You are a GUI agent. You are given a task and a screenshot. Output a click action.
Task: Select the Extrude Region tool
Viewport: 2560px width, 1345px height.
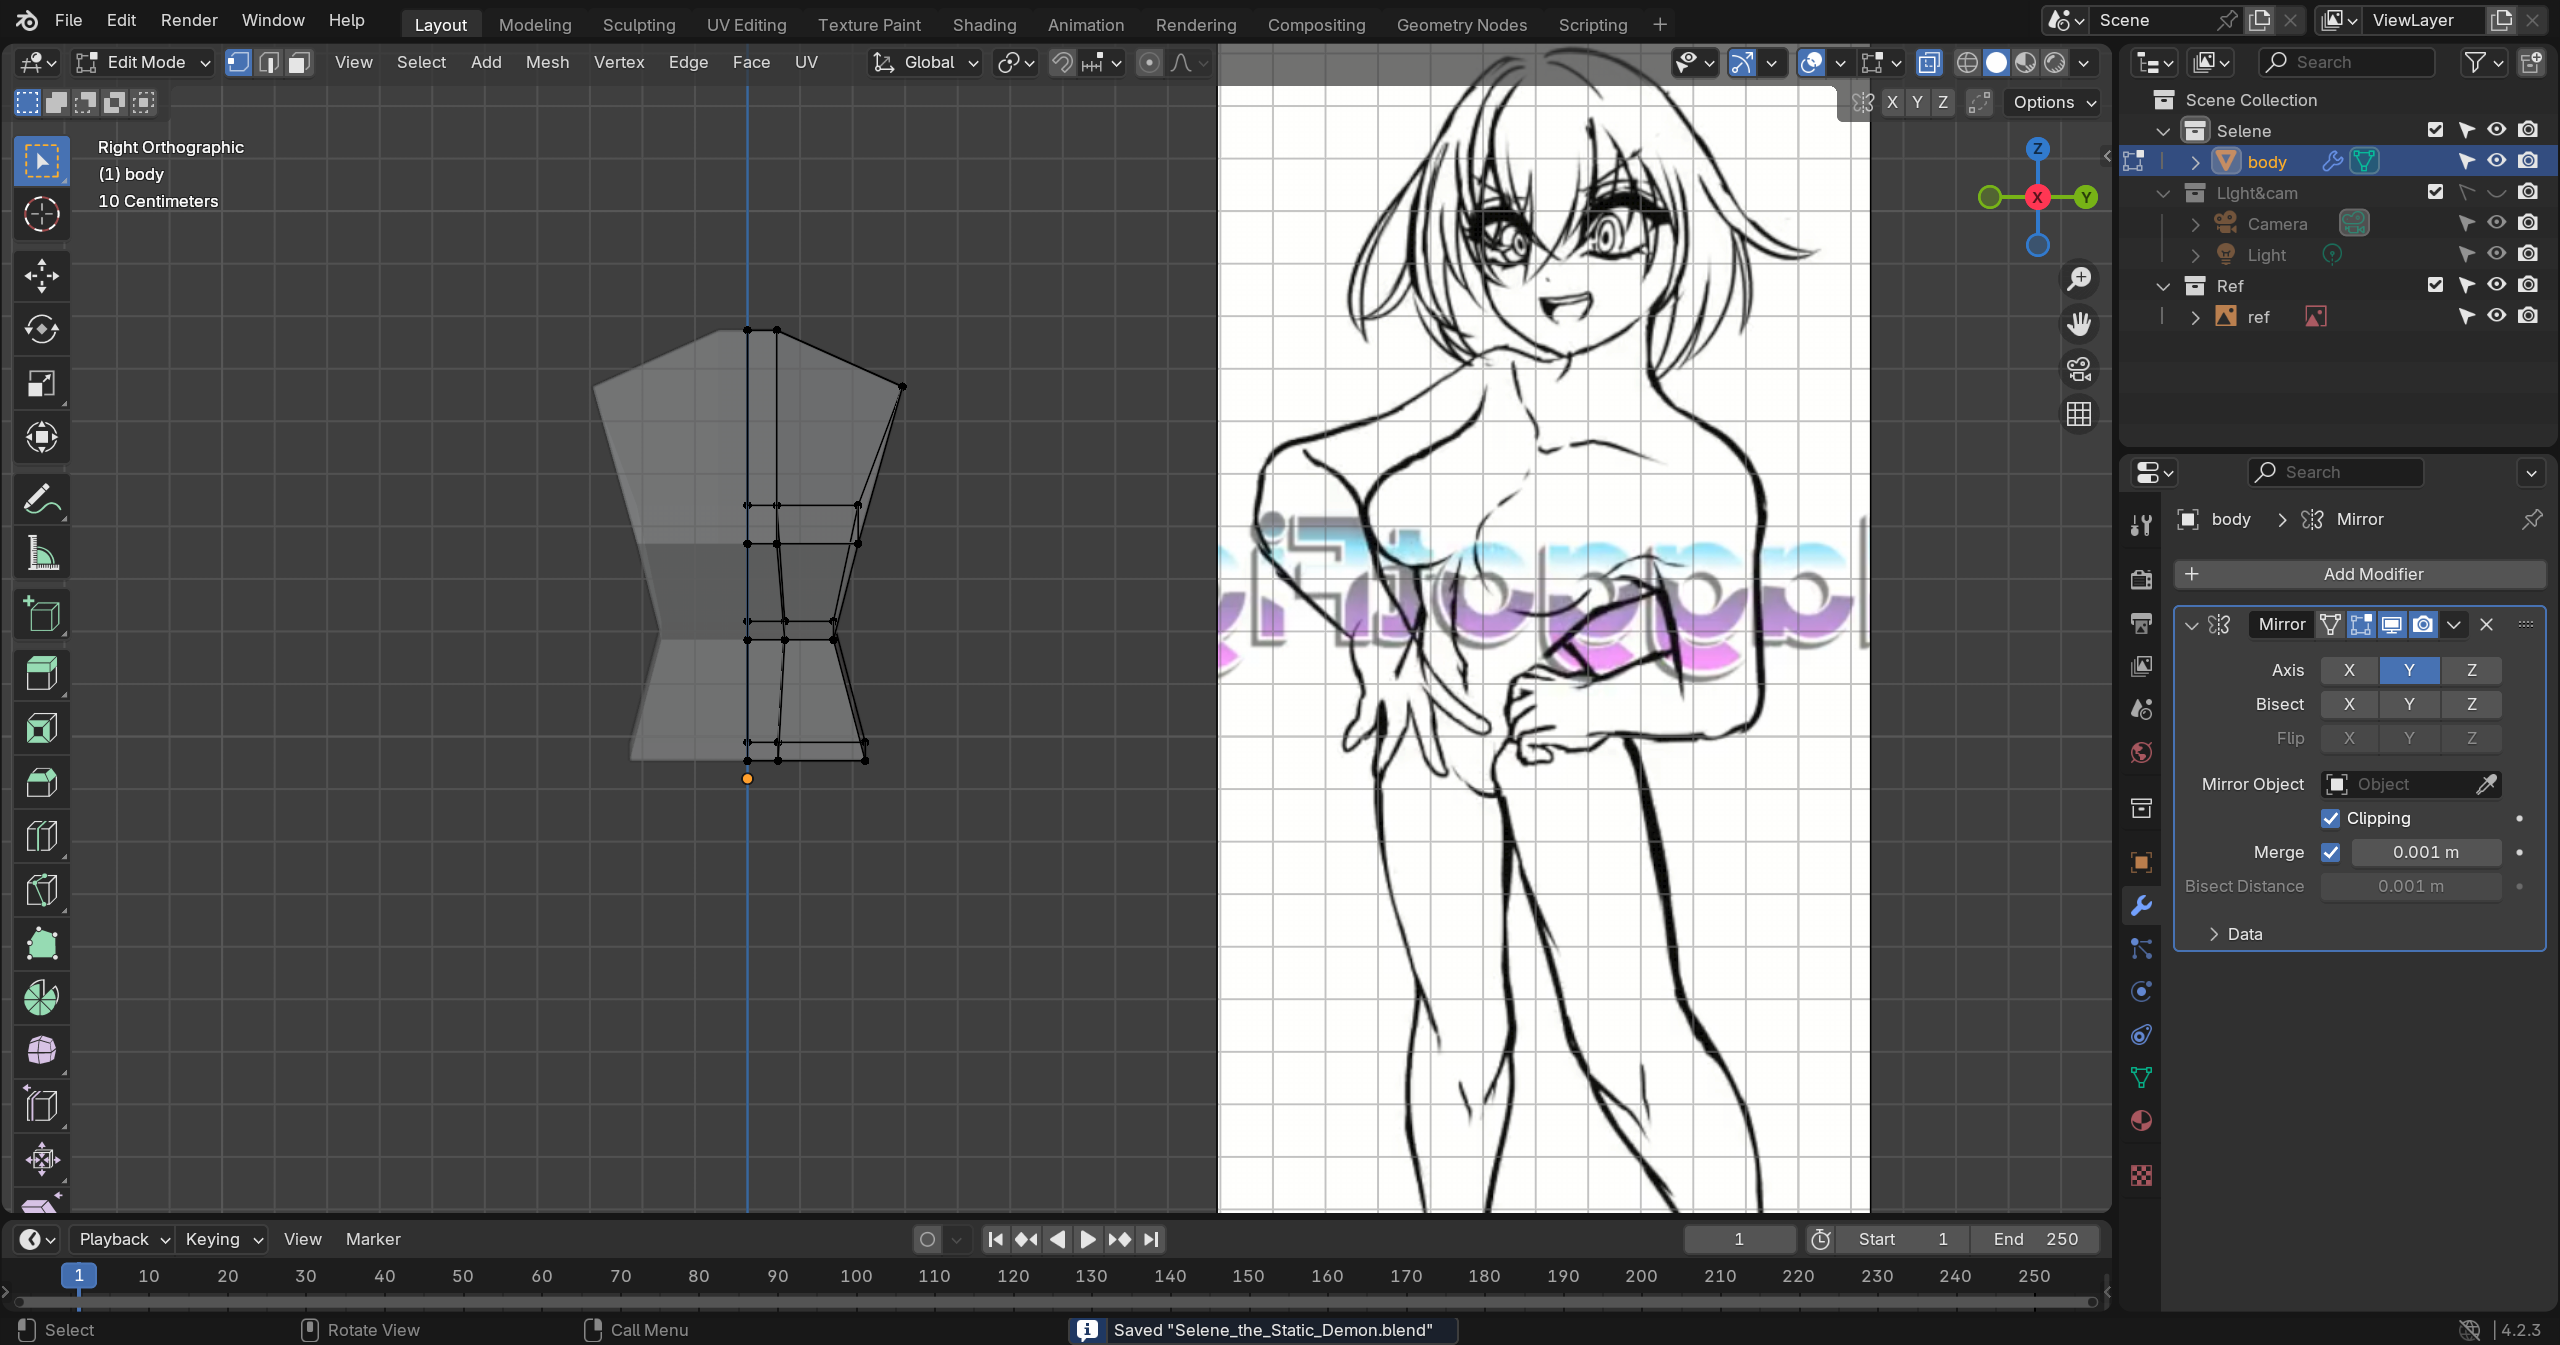41,675
